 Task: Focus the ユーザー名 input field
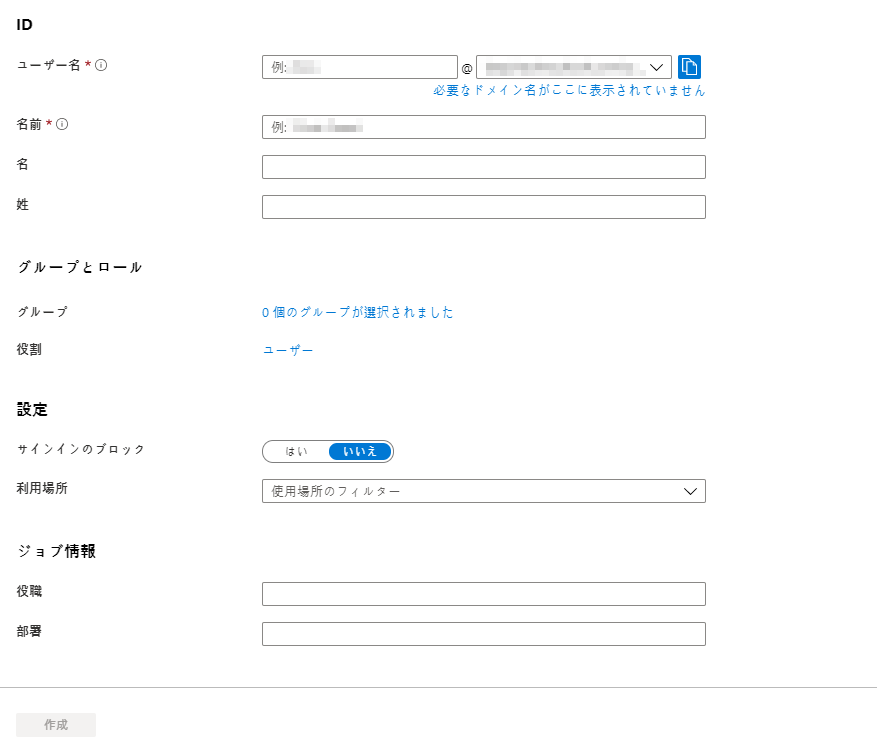click(x=359, y=67)
